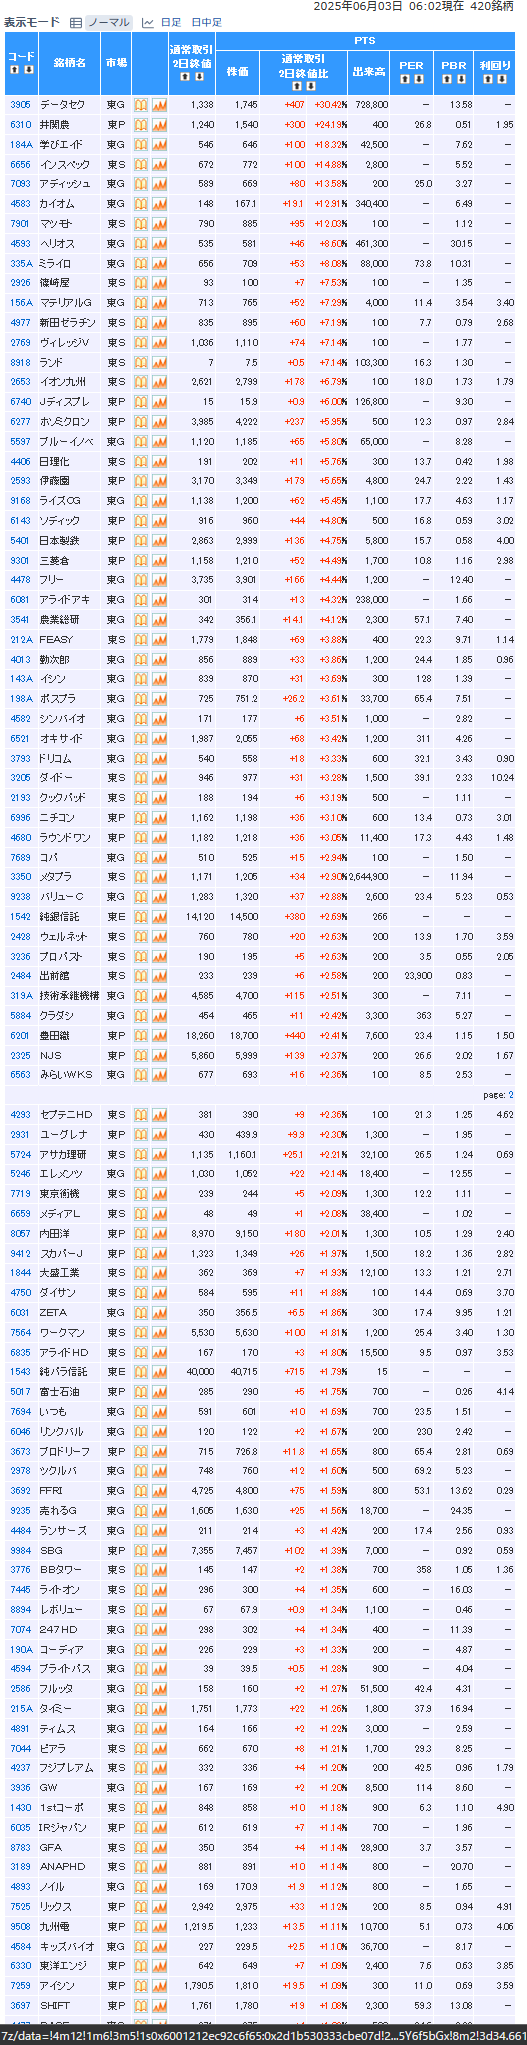Select the 株価 column header
Screen dimensions: 527x2045
pos(237,72)
